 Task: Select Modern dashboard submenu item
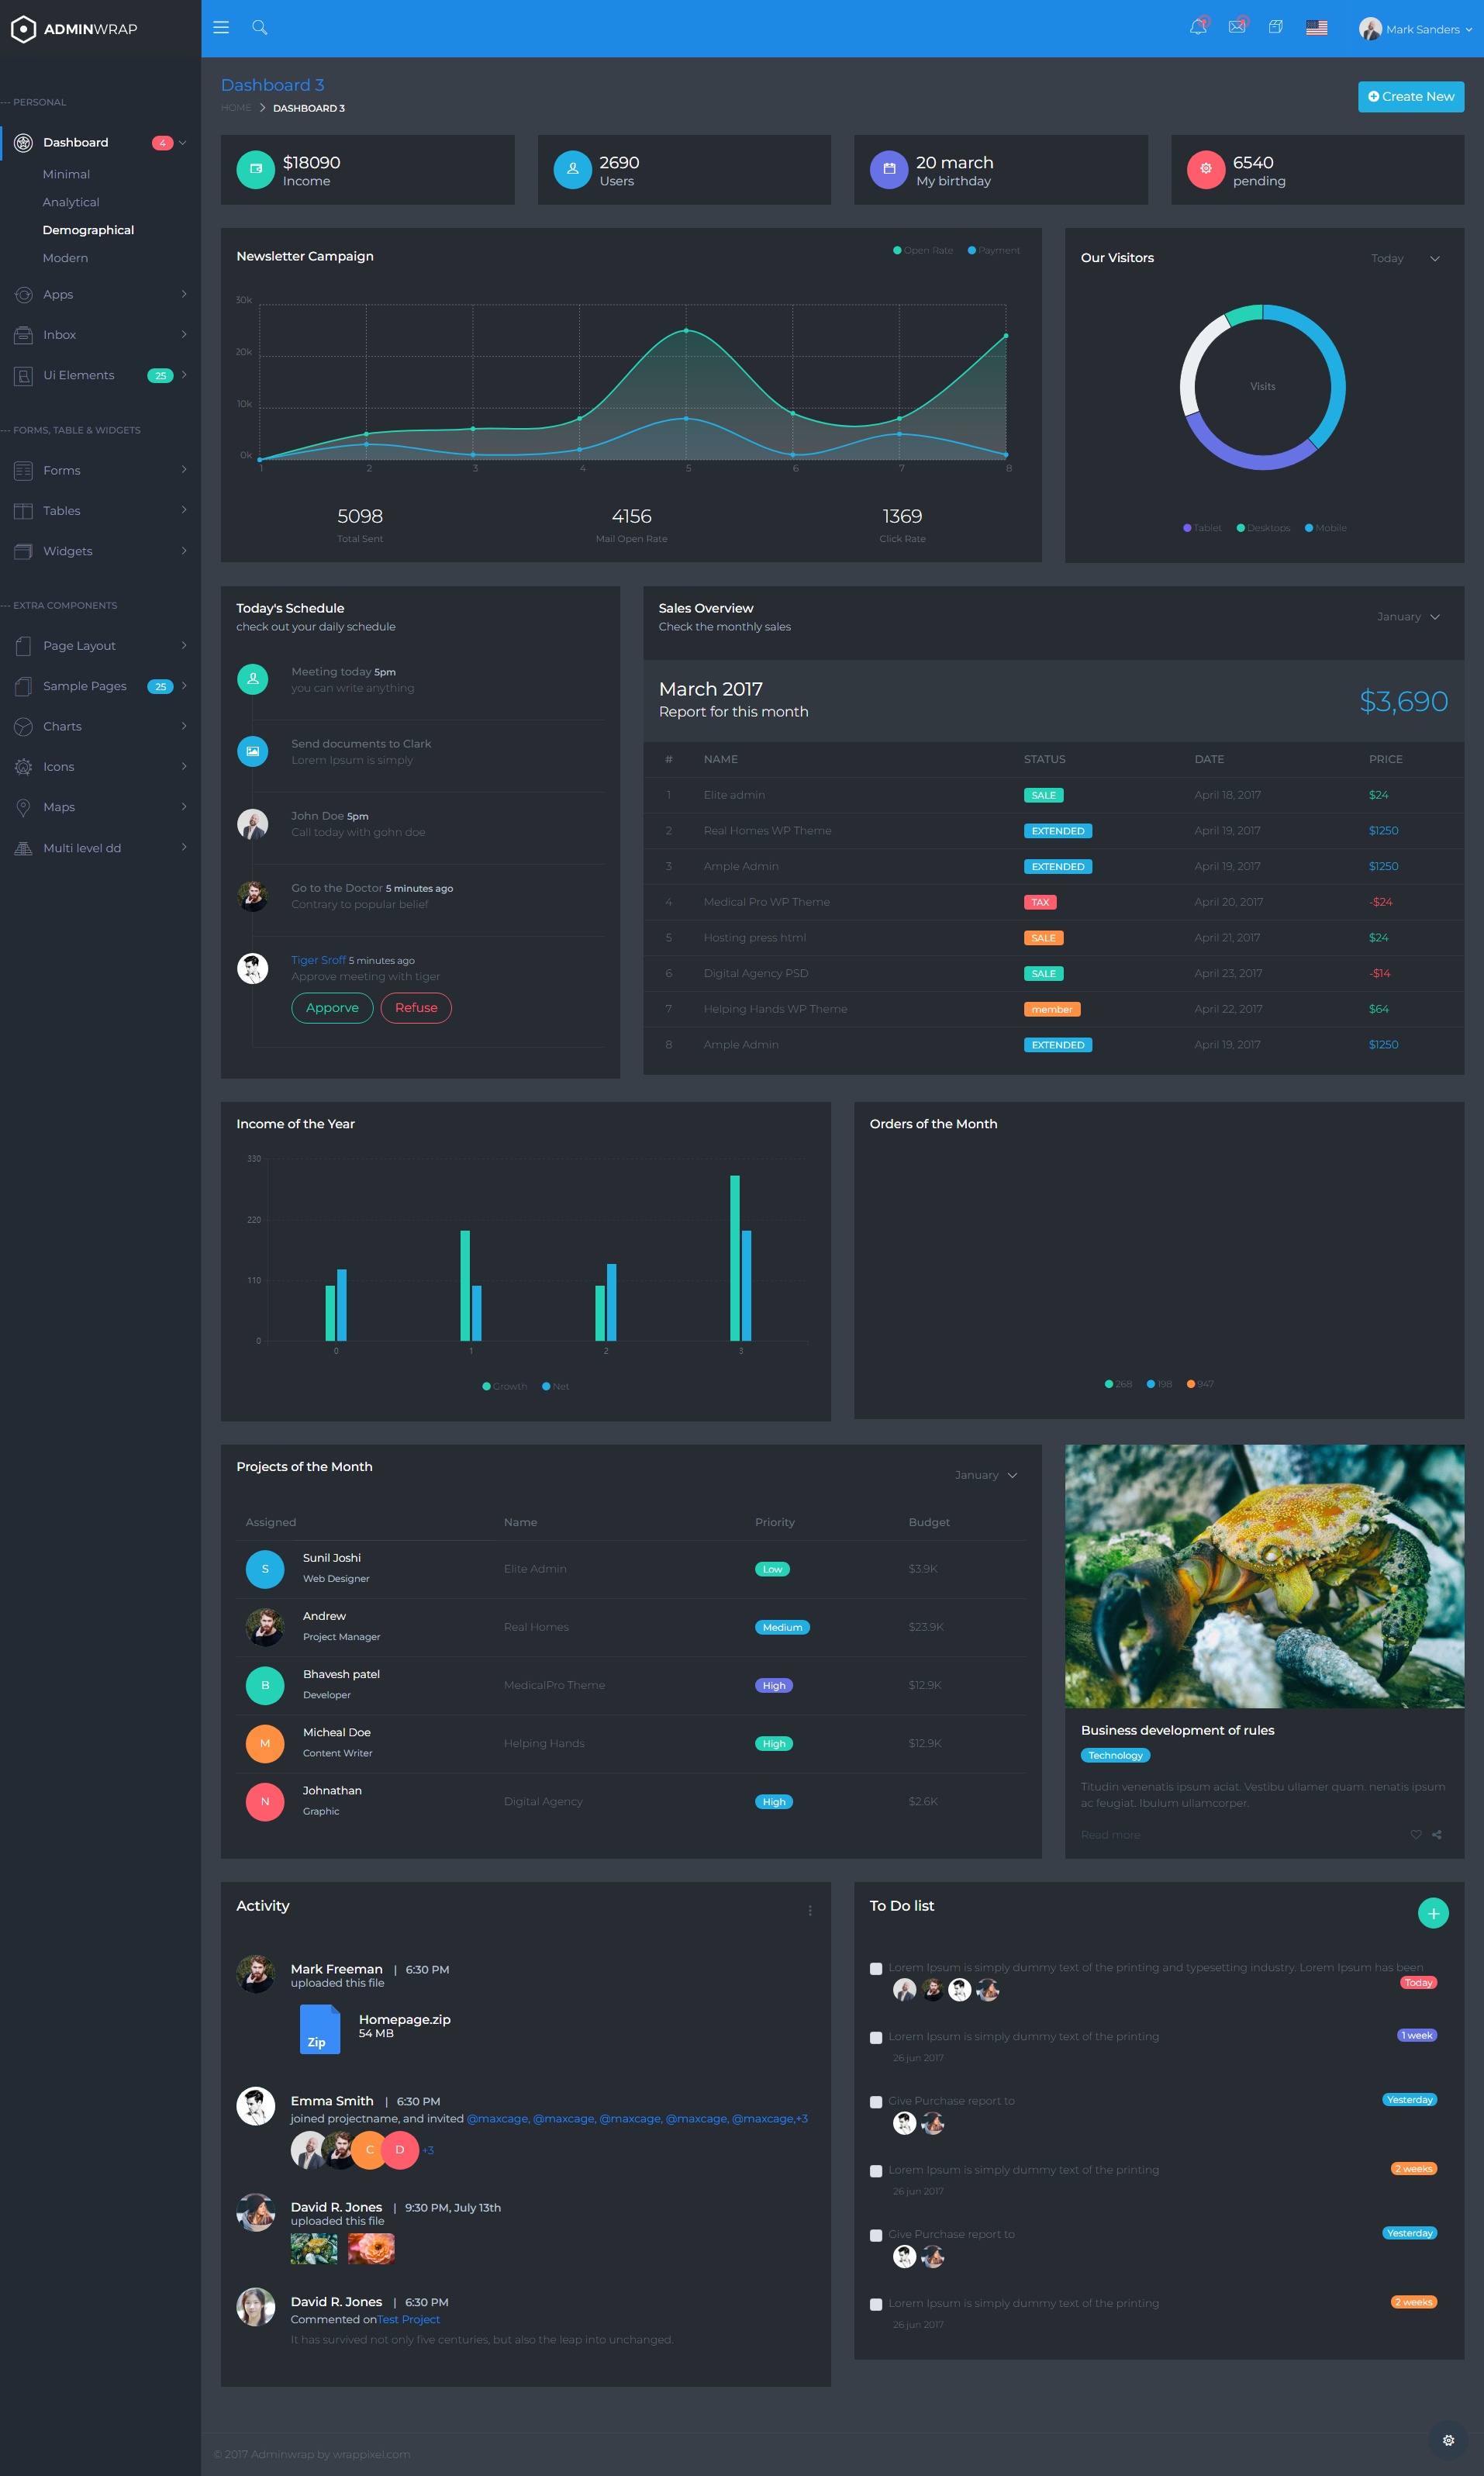pyautogui.click(x=65, y=258)
